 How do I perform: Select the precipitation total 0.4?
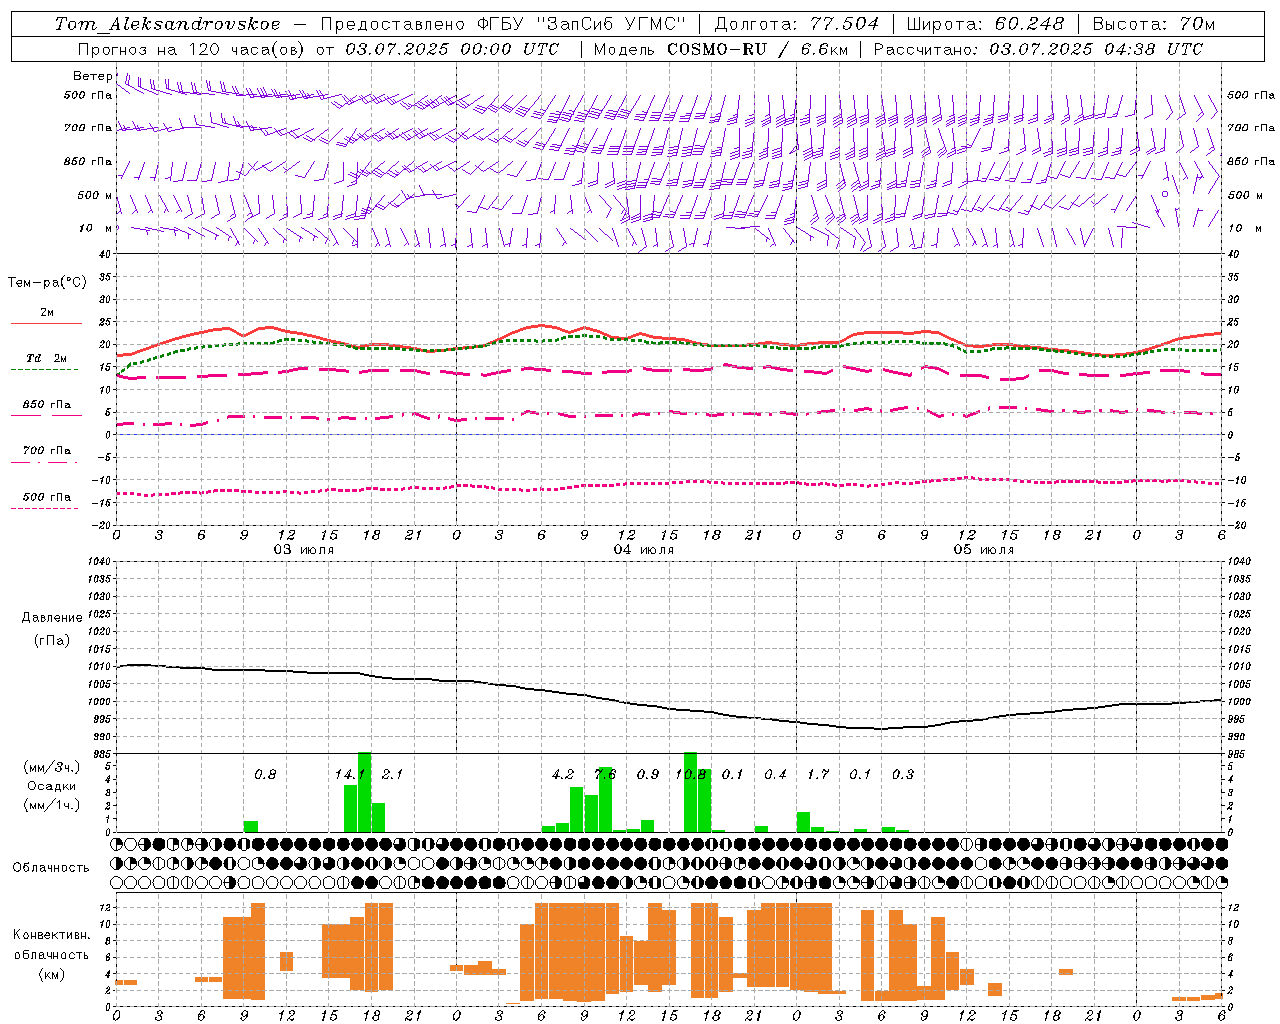point(775,775)
